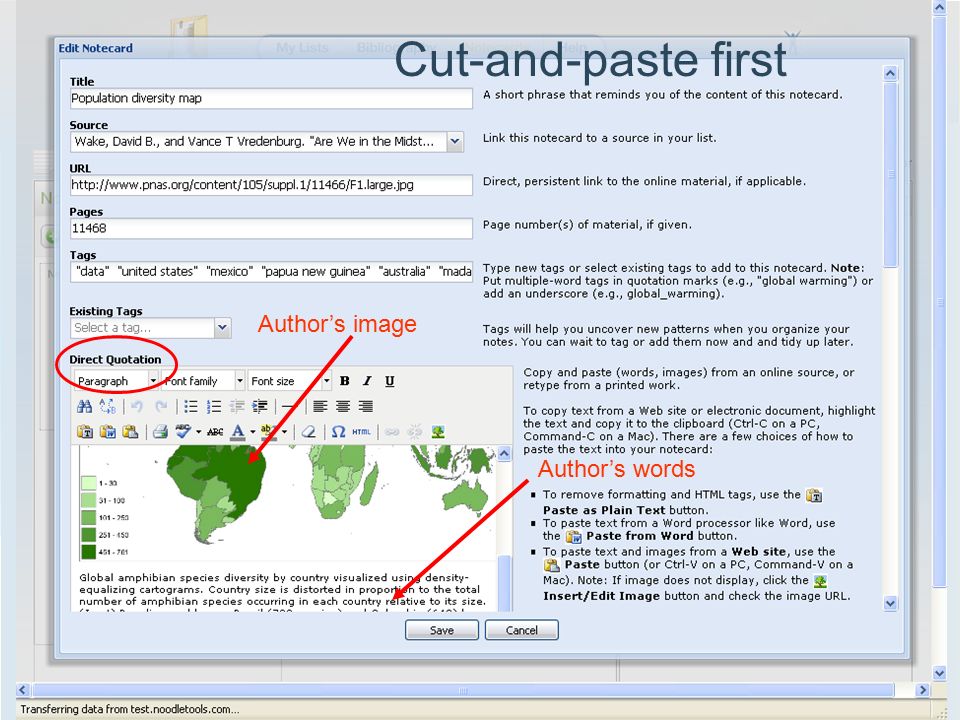Click in the Tags input field
Image resolution: width=960 pixels, height=720 pixels.
click(x=271, y=272)
